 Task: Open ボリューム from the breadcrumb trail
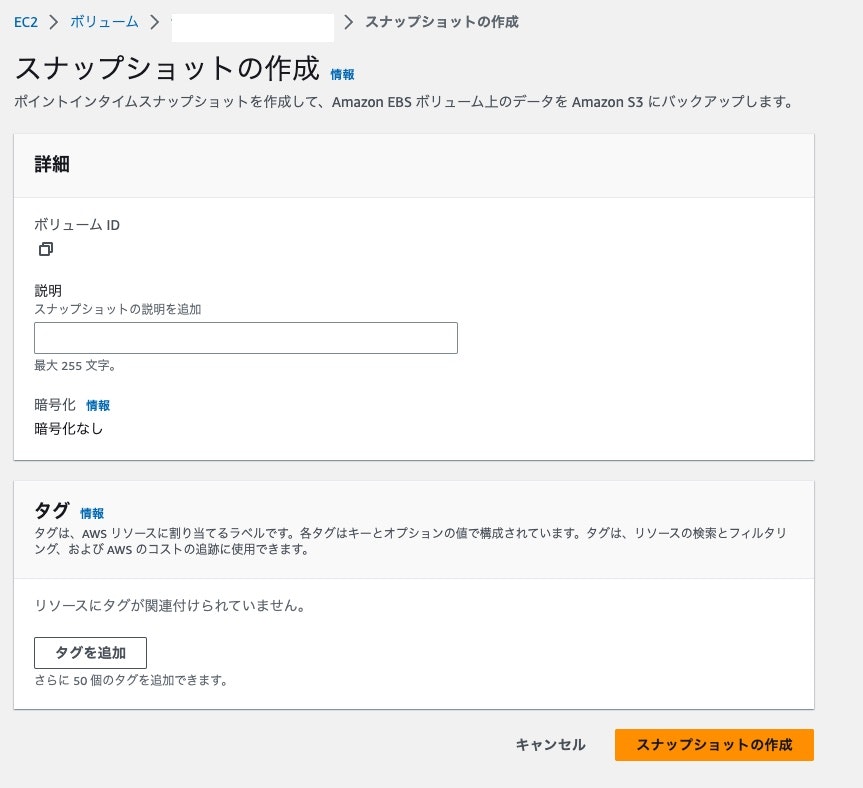coord(104,21)
